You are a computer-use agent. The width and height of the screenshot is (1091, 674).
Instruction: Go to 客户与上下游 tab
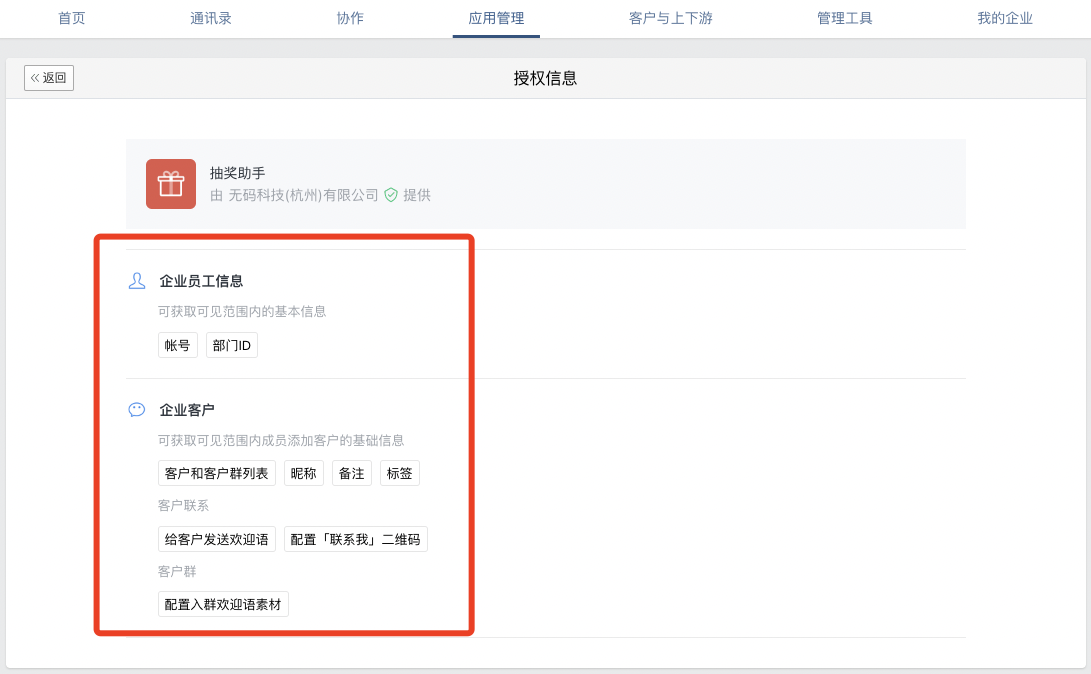[671, 18]
